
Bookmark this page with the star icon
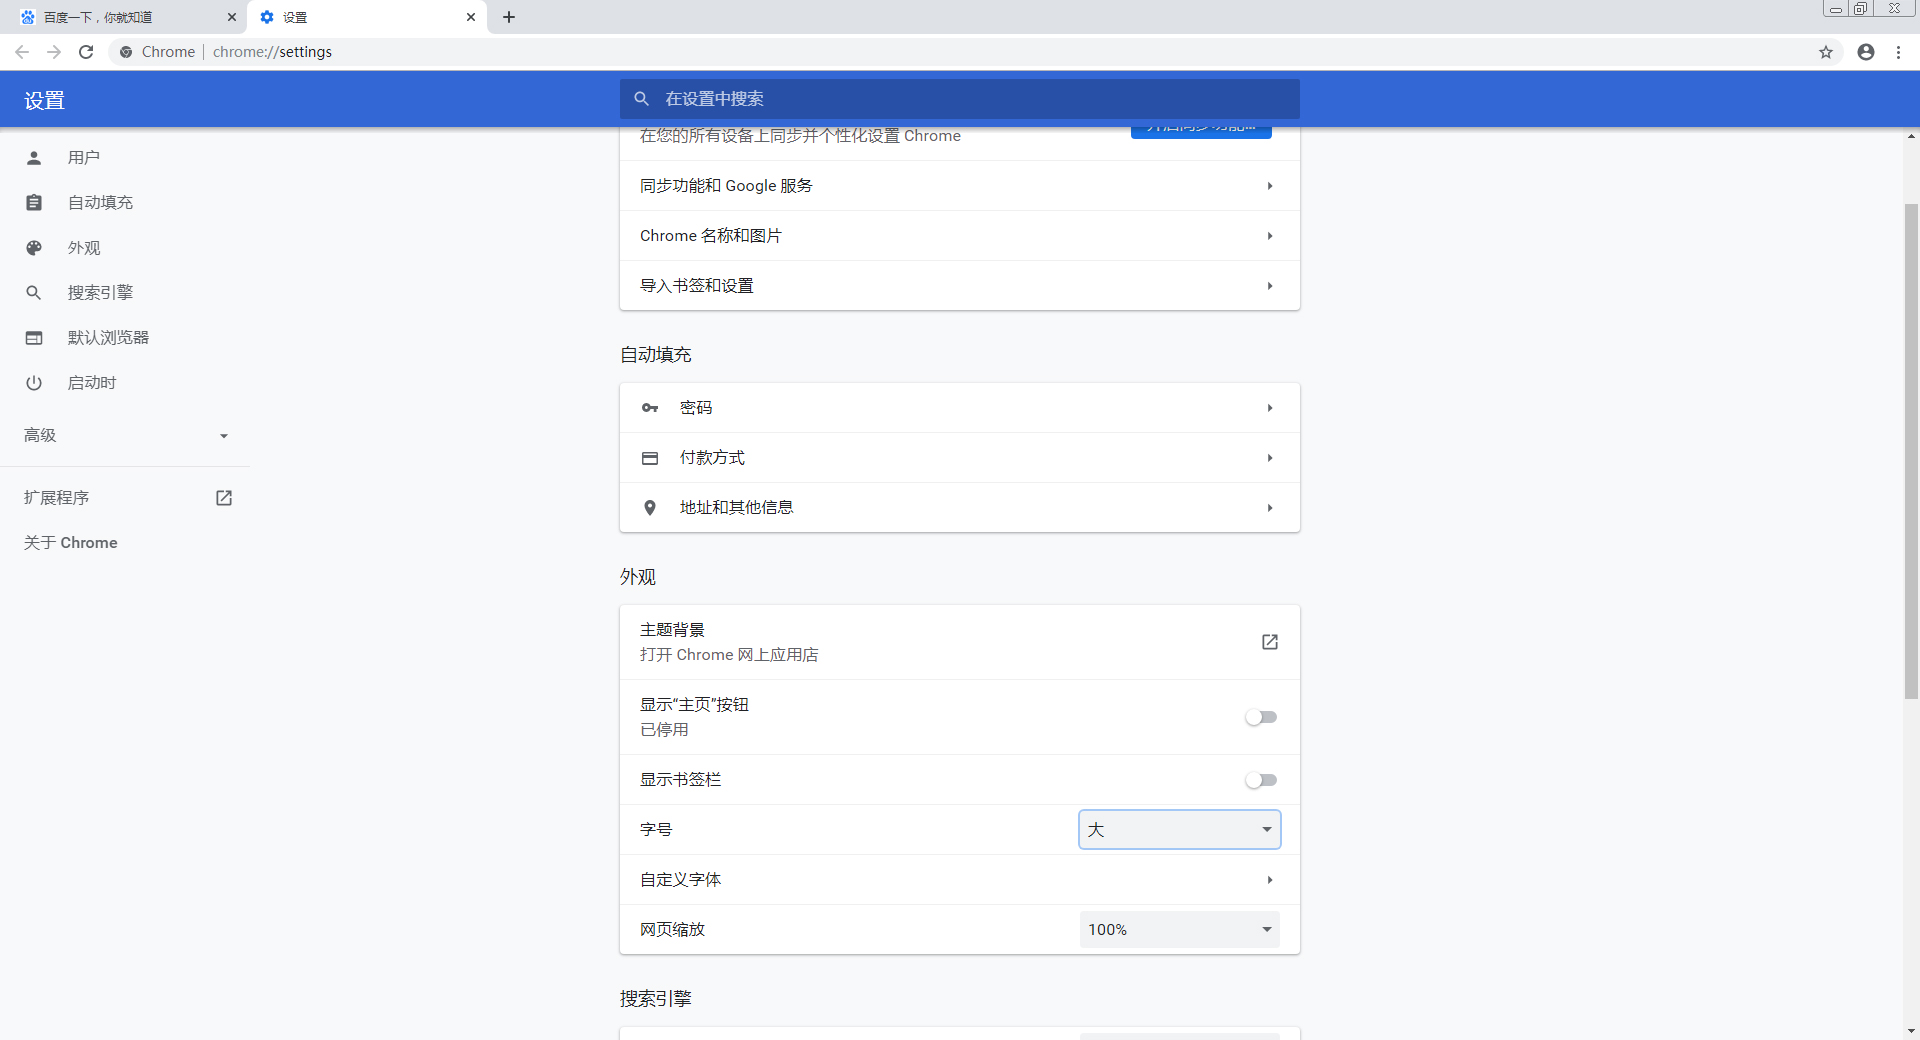(1827, 51)
